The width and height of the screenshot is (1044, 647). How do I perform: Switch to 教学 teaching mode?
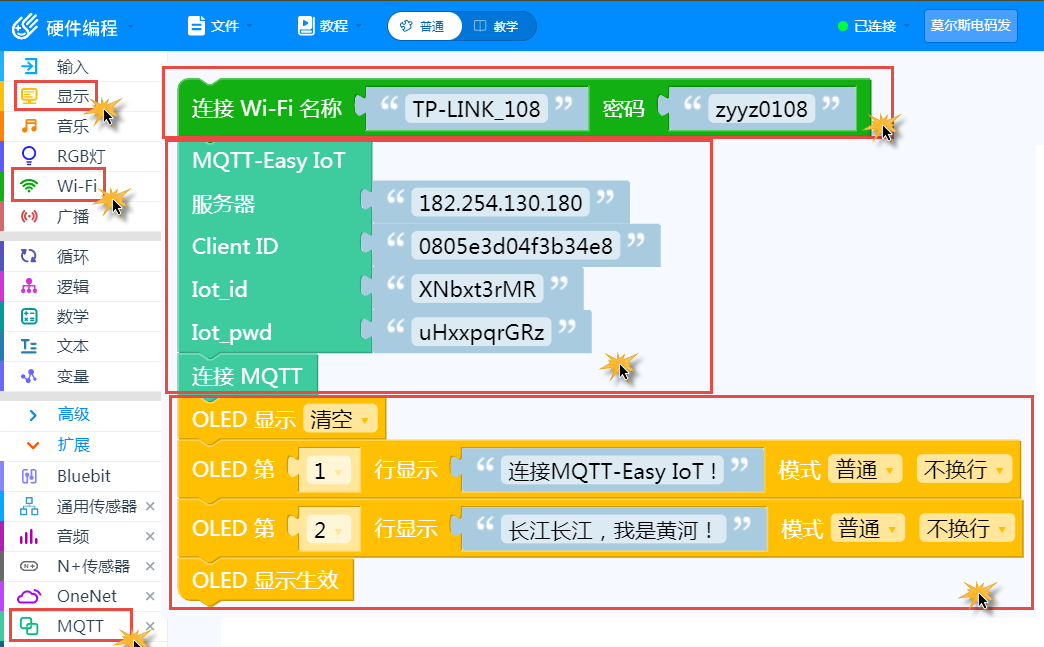click(497, 26)
